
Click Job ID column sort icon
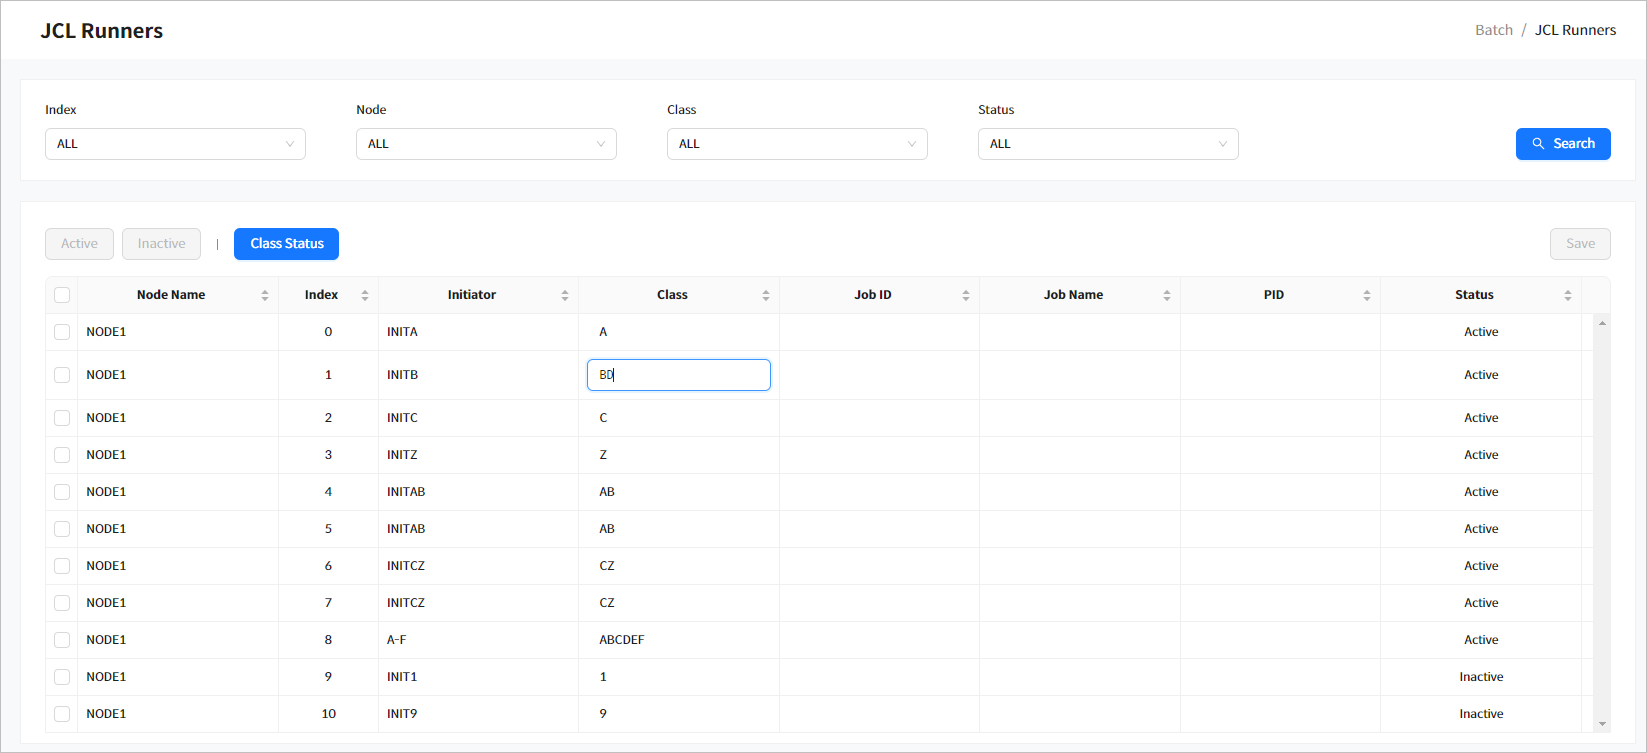click(x=966, y=296)
